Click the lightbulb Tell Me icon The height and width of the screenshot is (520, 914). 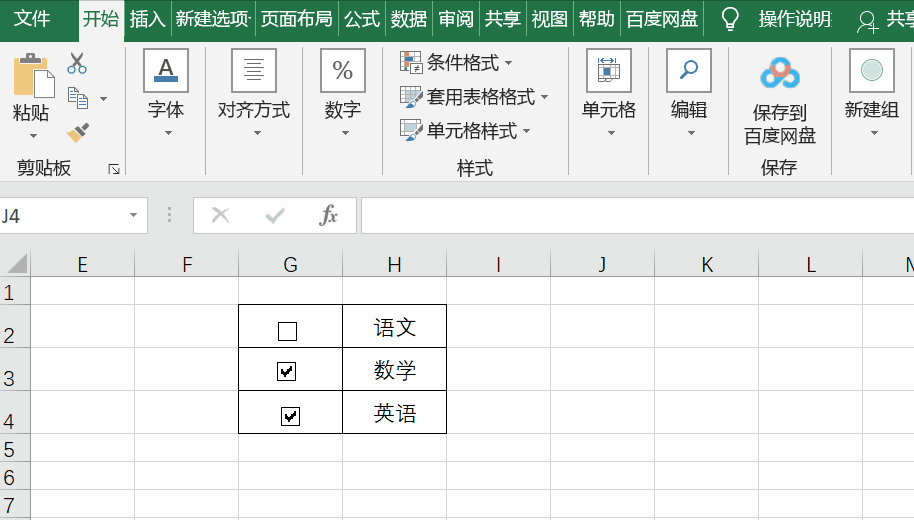coord(730,19)
